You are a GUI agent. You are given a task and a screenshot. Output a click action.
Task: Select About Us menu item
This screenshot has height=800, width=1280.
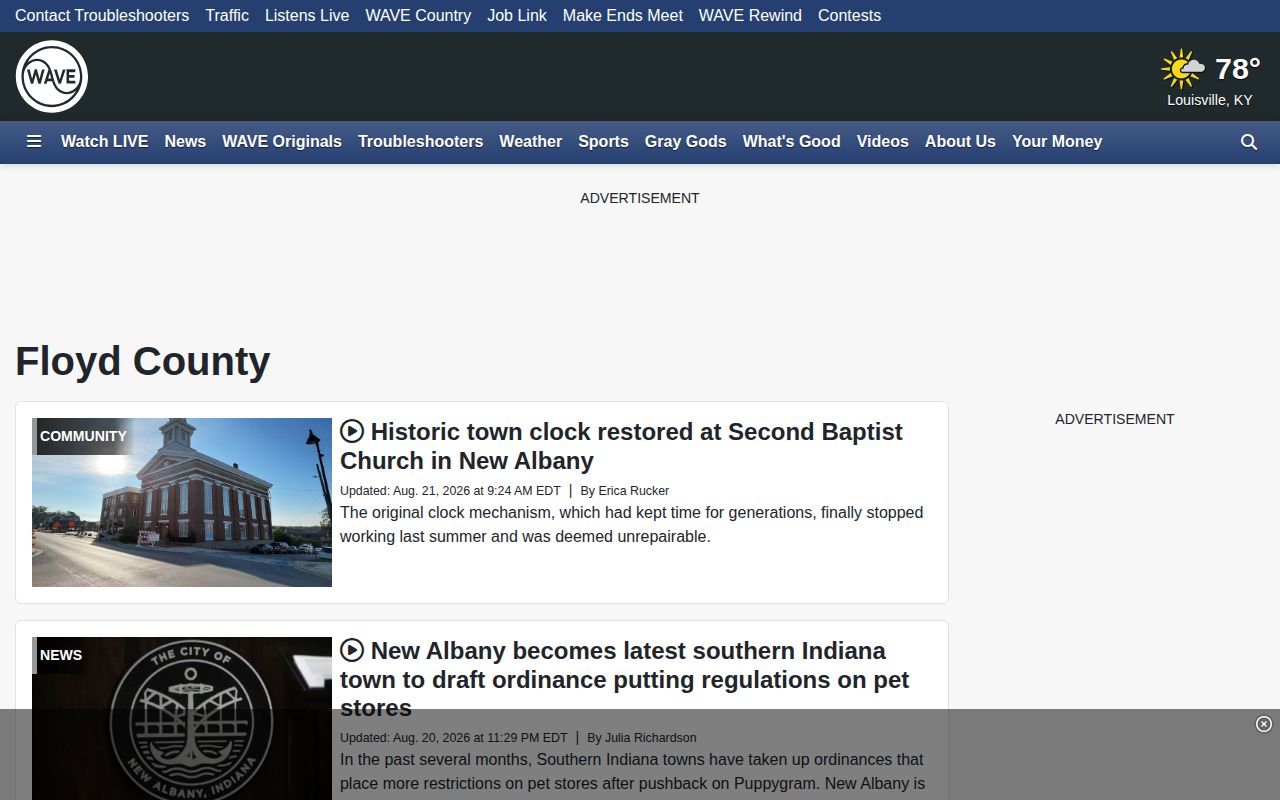[x=960, y=142]
